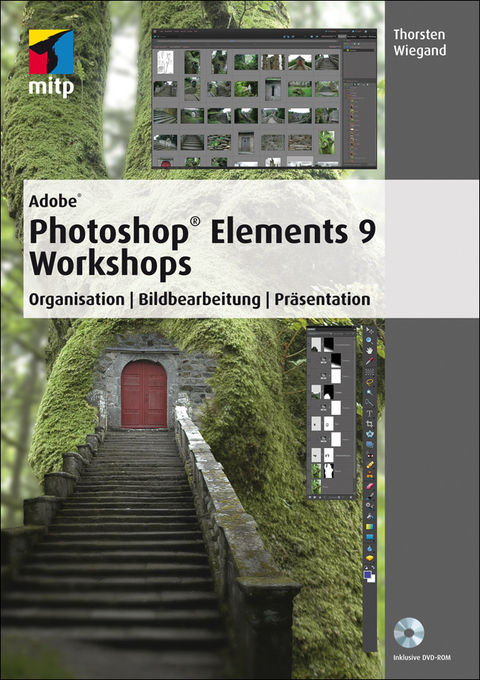Image resolution: width=480 pixels, height=680 pixels.
Task: Select the blue Rectangle shape tool
Action: coord(369,537)
